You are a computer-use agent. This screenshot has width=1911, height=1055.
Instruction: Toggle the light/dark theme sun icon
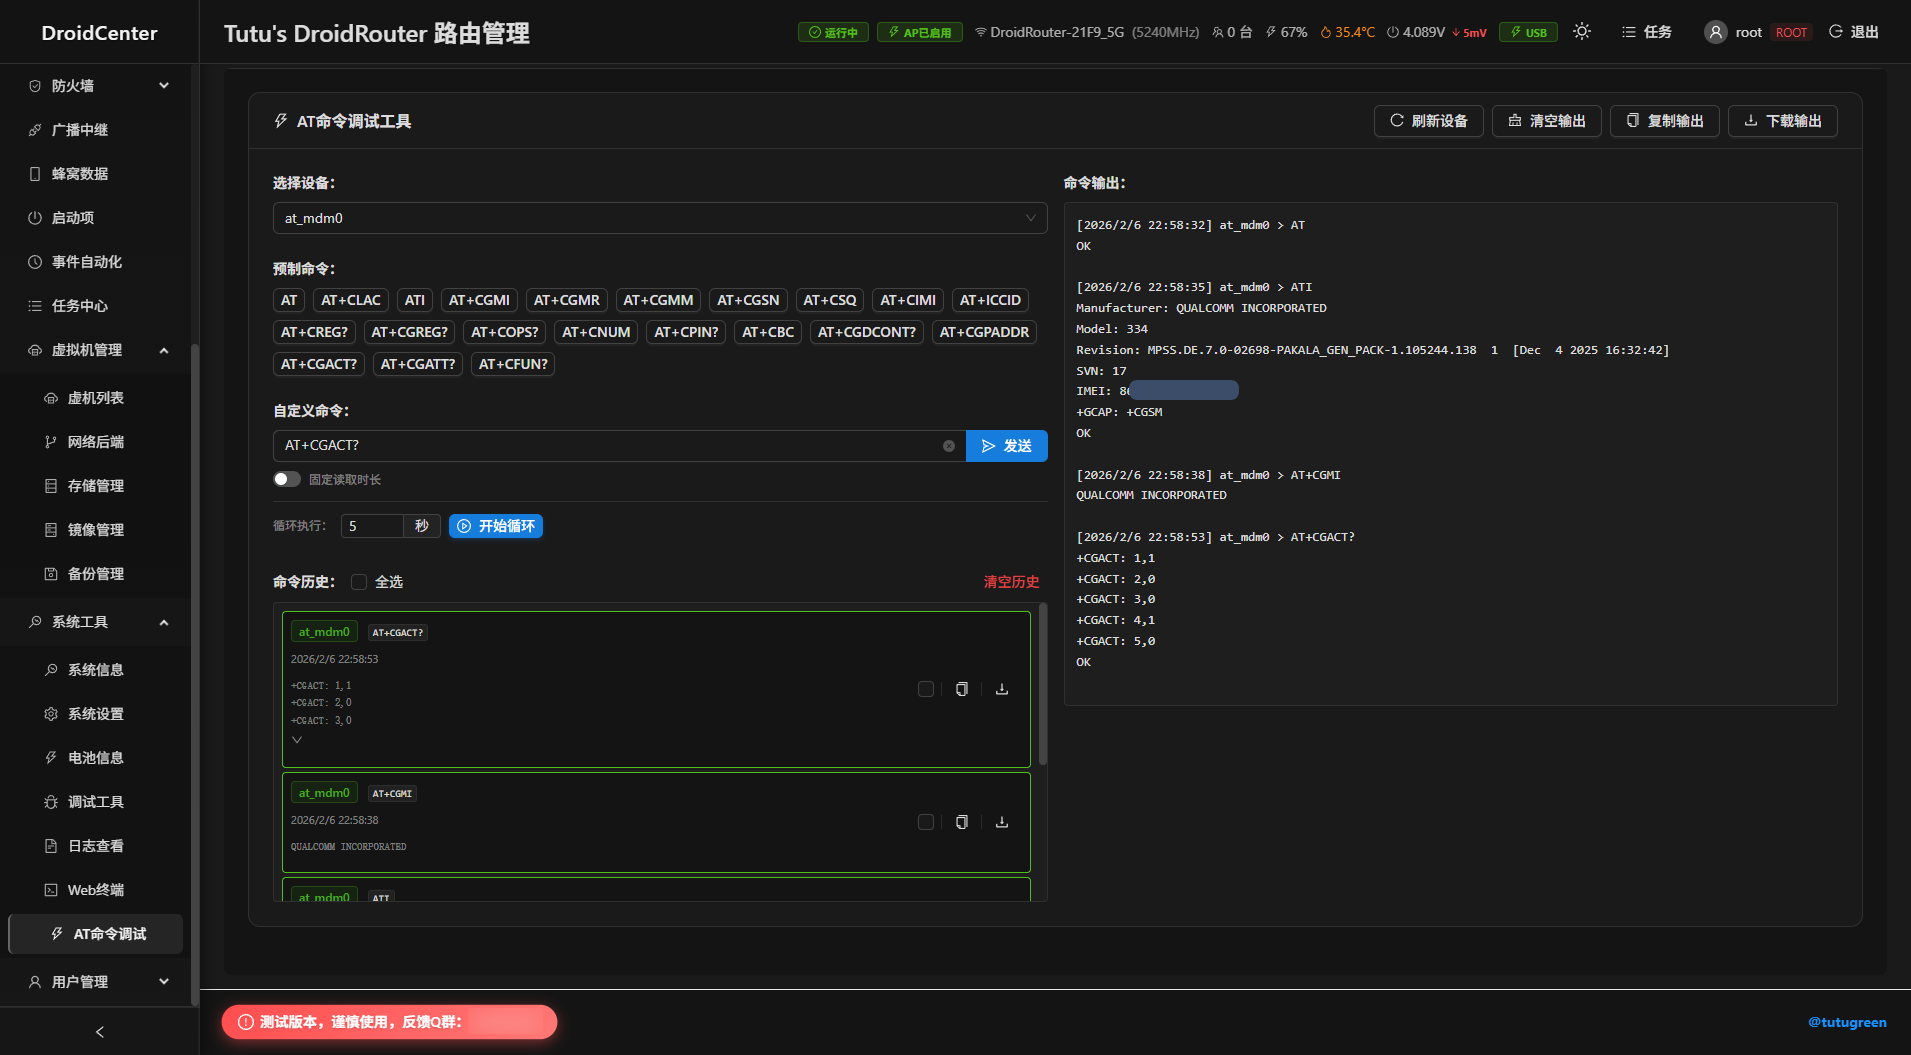[x=1581, y=32]
